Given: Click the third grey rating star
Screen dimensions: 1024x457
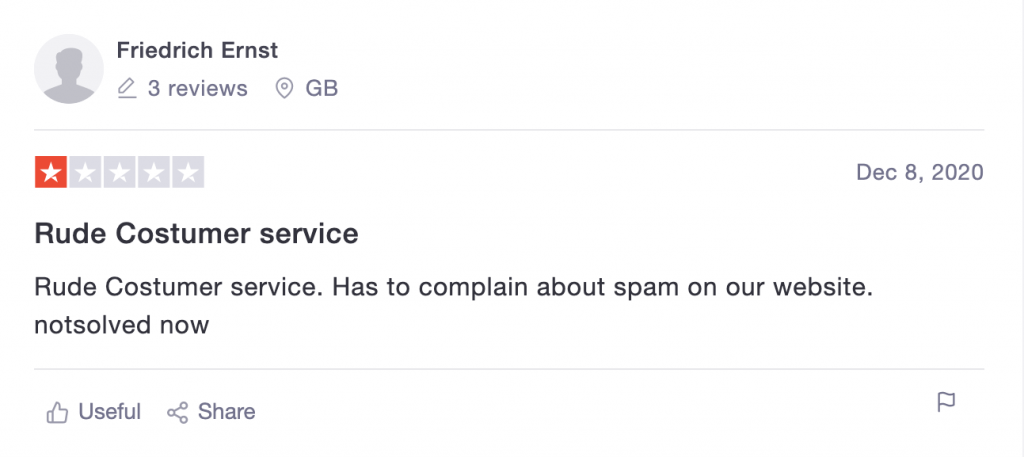Looking at the screenshot, I should tap(120, 172).
